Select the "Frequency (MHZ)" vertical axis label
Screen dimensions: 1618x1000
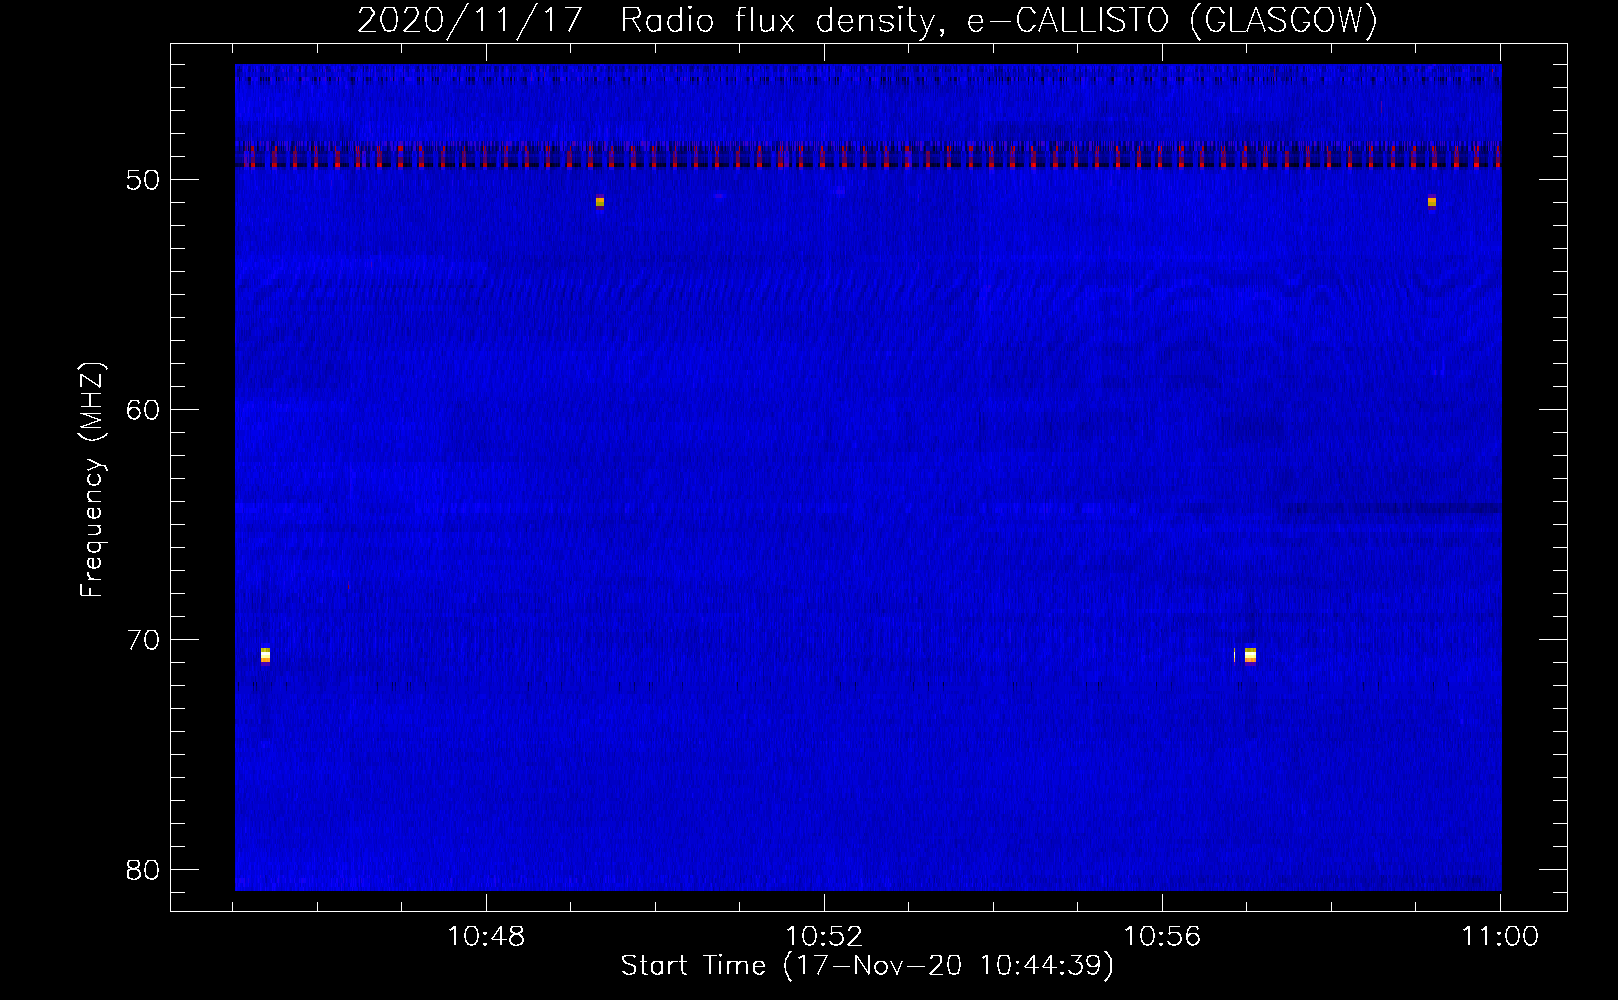click(92, 480)
